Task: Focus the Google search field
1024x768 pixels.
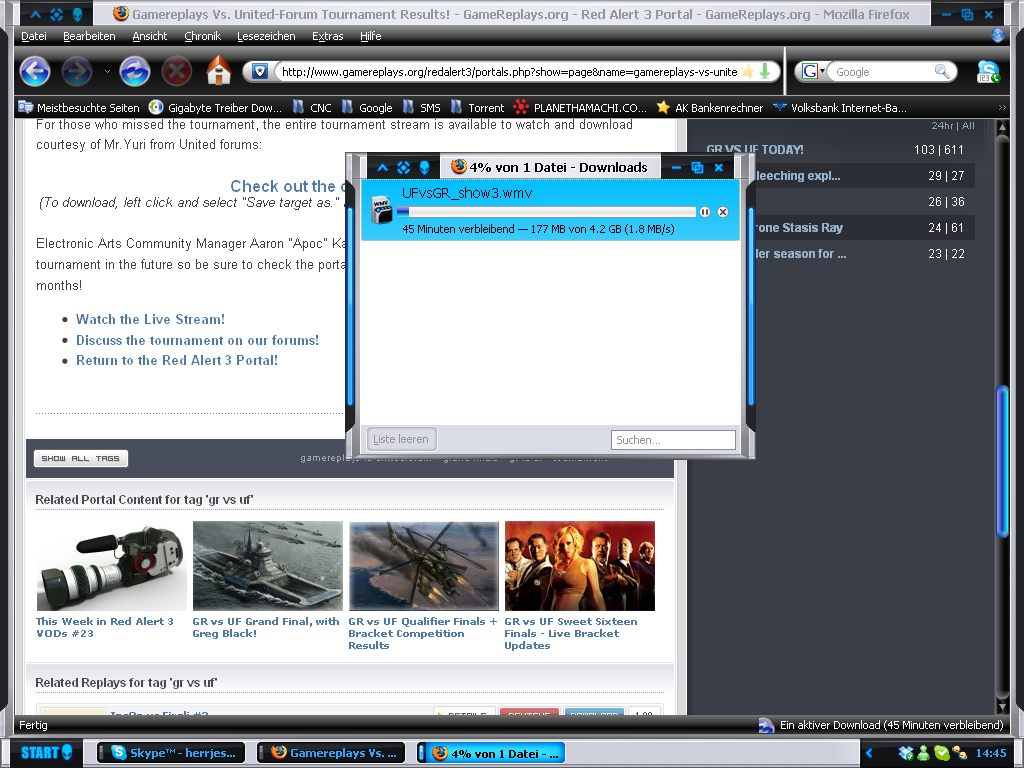Action: click(x=883, y=71)
